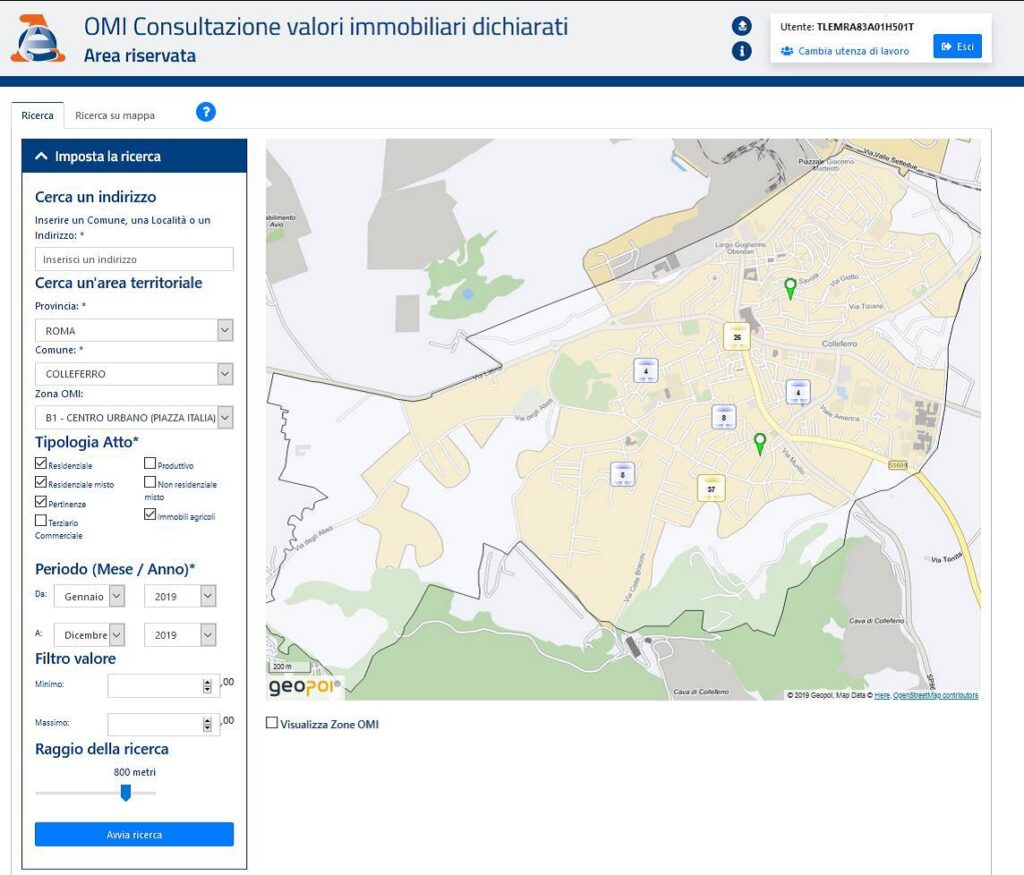Open the cluster marker 4 near Viale America
The width and height of the screenshot is (1024, 875).
pos(797,392)
